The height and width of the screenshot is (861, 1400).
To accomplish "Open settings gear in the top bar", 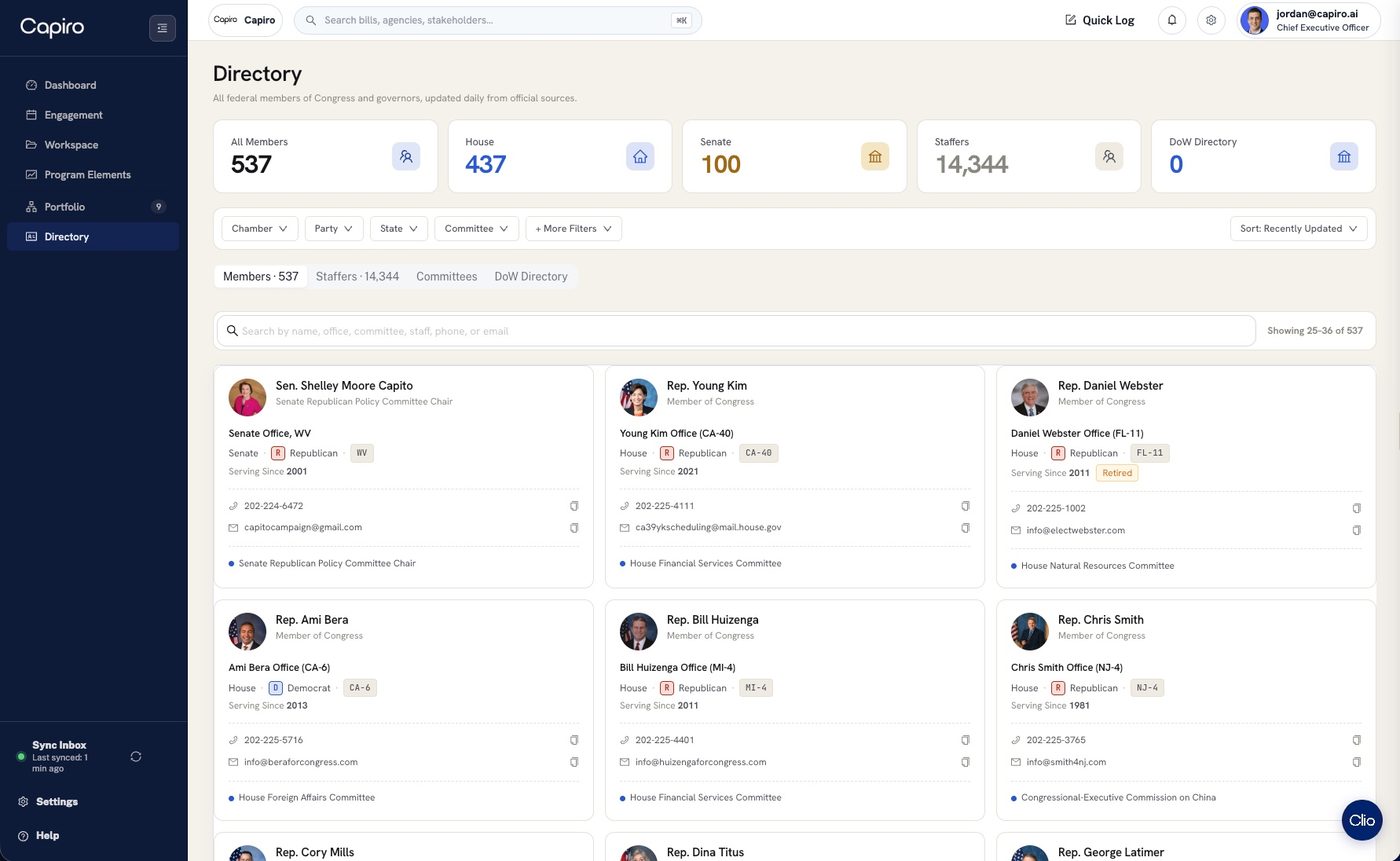I will (x=1211, y=20).
